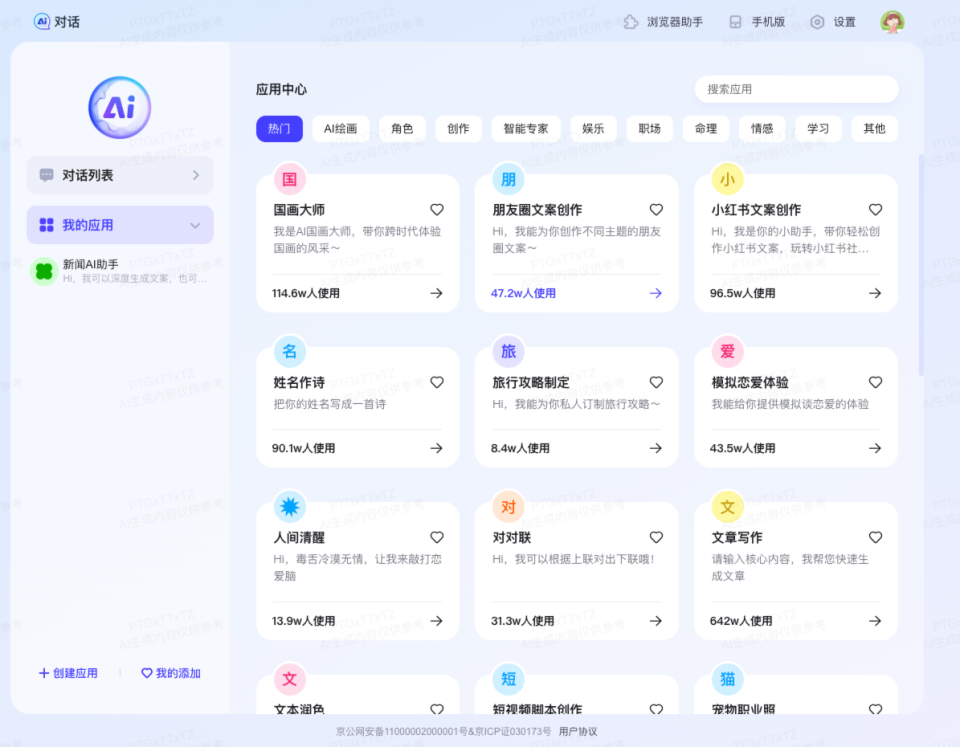Open 设置 settings

pos(833,22)
